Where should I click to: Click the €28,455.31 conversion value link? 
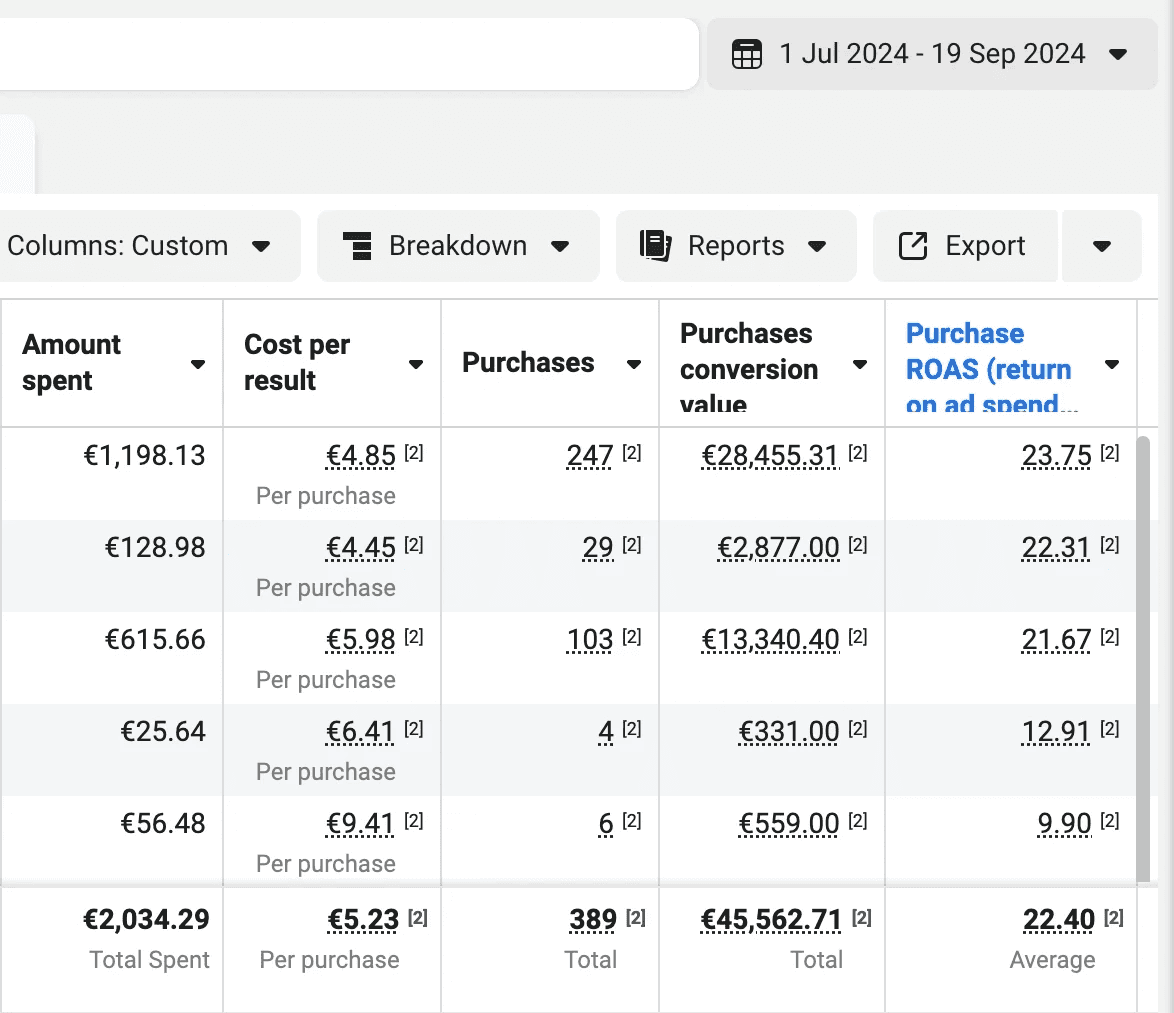tap(770, 455)
